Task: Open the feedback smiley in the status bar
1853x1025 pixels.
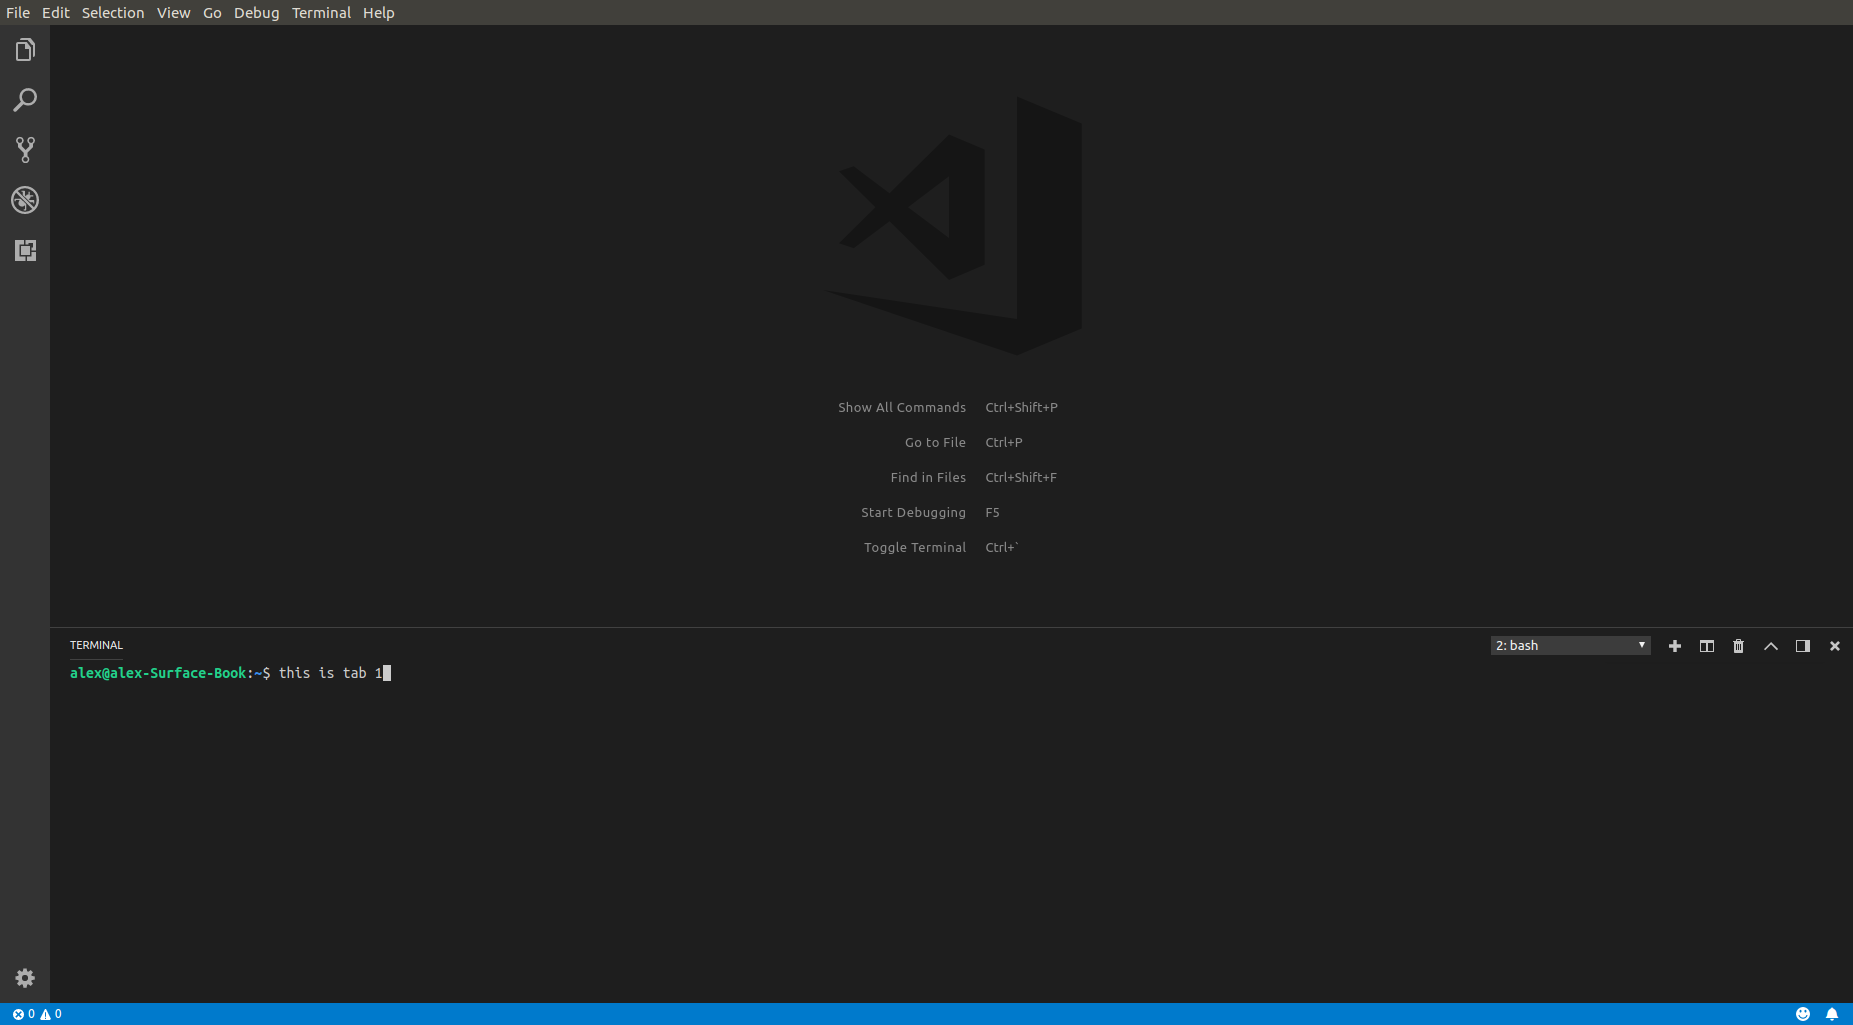Action: point(1801,1013)
